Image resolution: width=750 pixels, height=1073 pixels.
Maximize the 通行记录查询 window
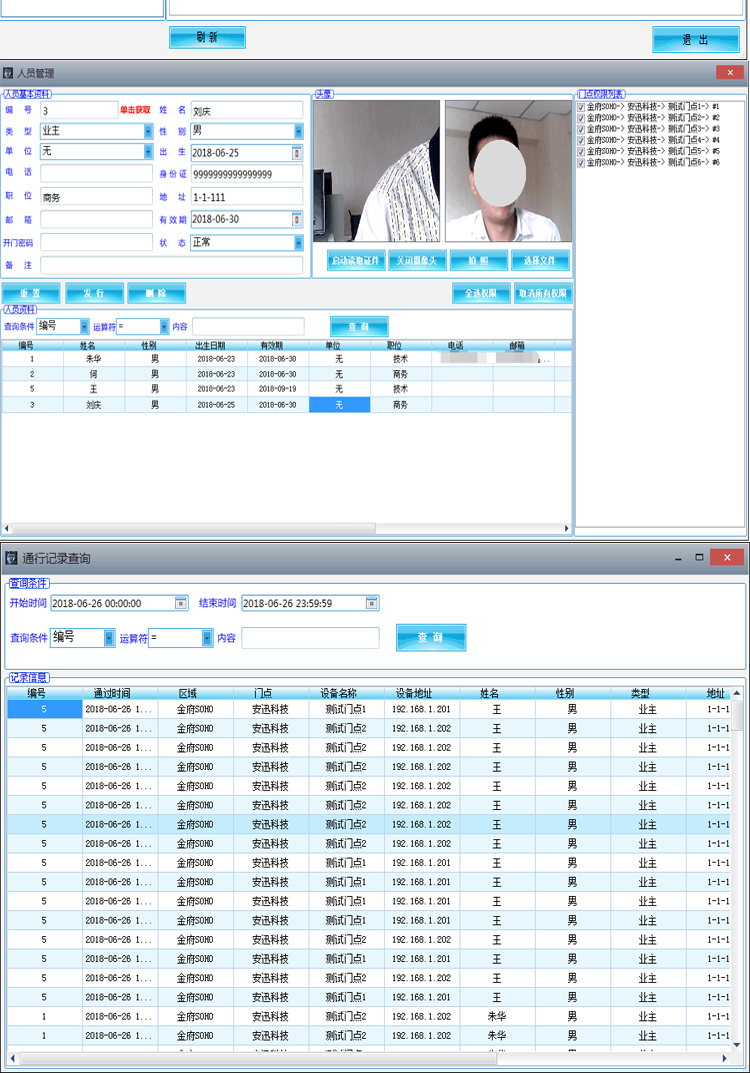[699, 557]
